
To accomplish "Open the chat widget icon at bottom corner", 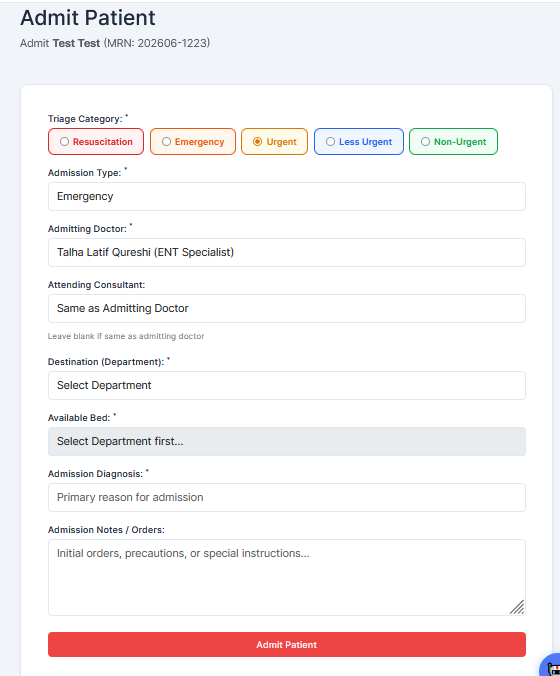I will 551,666.
